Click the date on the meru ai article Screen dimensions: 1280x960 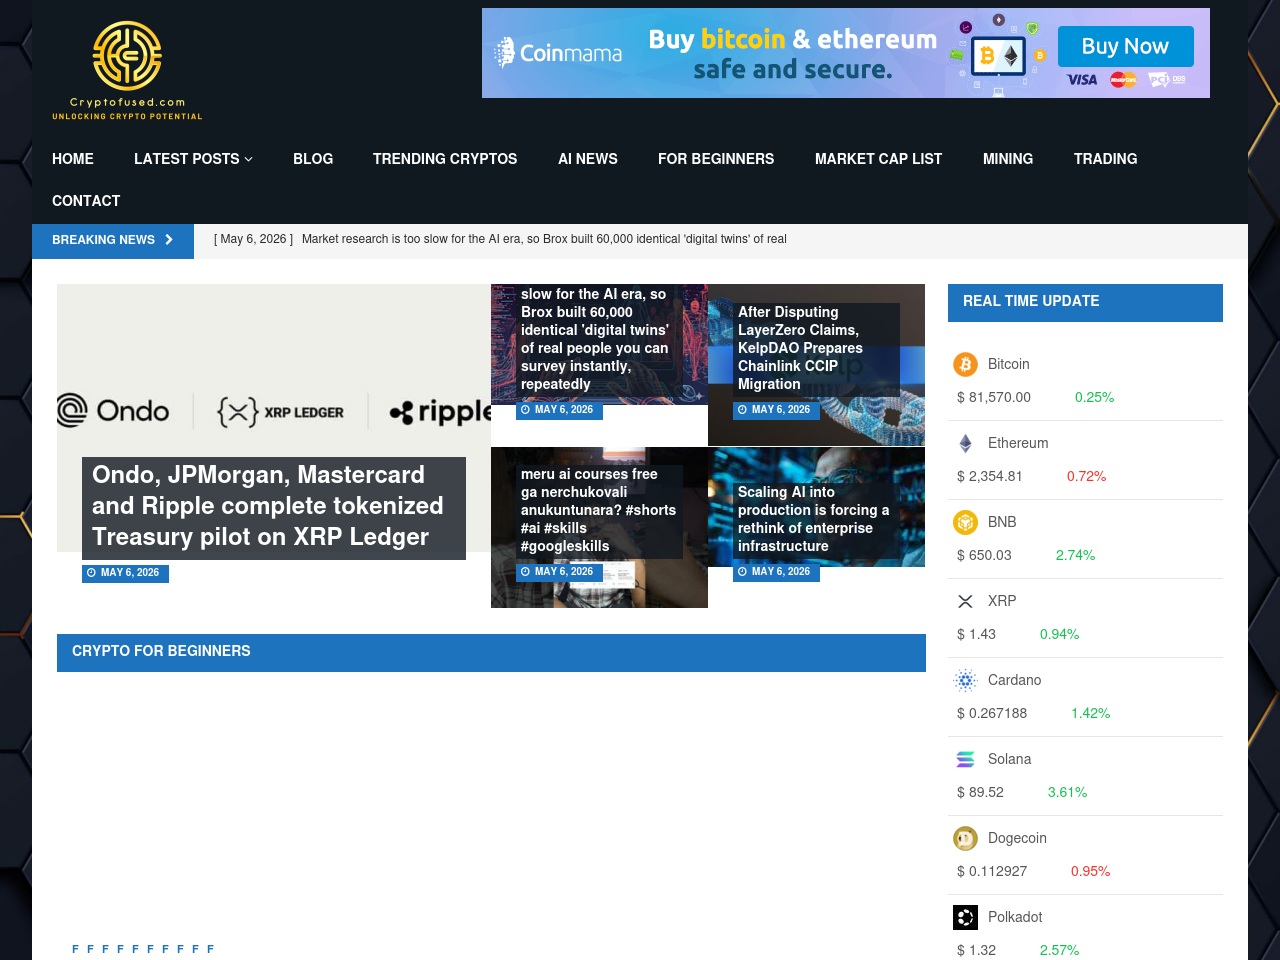coord(559,572)
